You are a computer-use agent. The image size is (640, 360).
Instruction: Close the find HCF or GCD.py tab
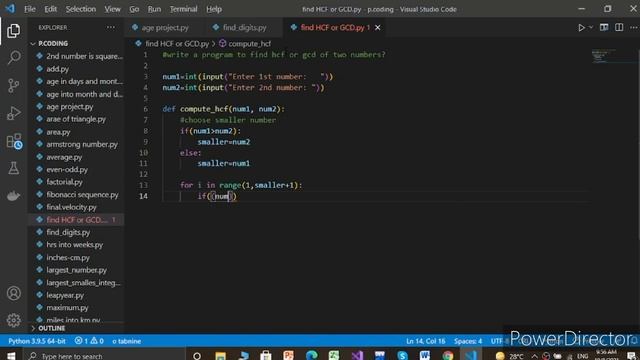[378, 28]
